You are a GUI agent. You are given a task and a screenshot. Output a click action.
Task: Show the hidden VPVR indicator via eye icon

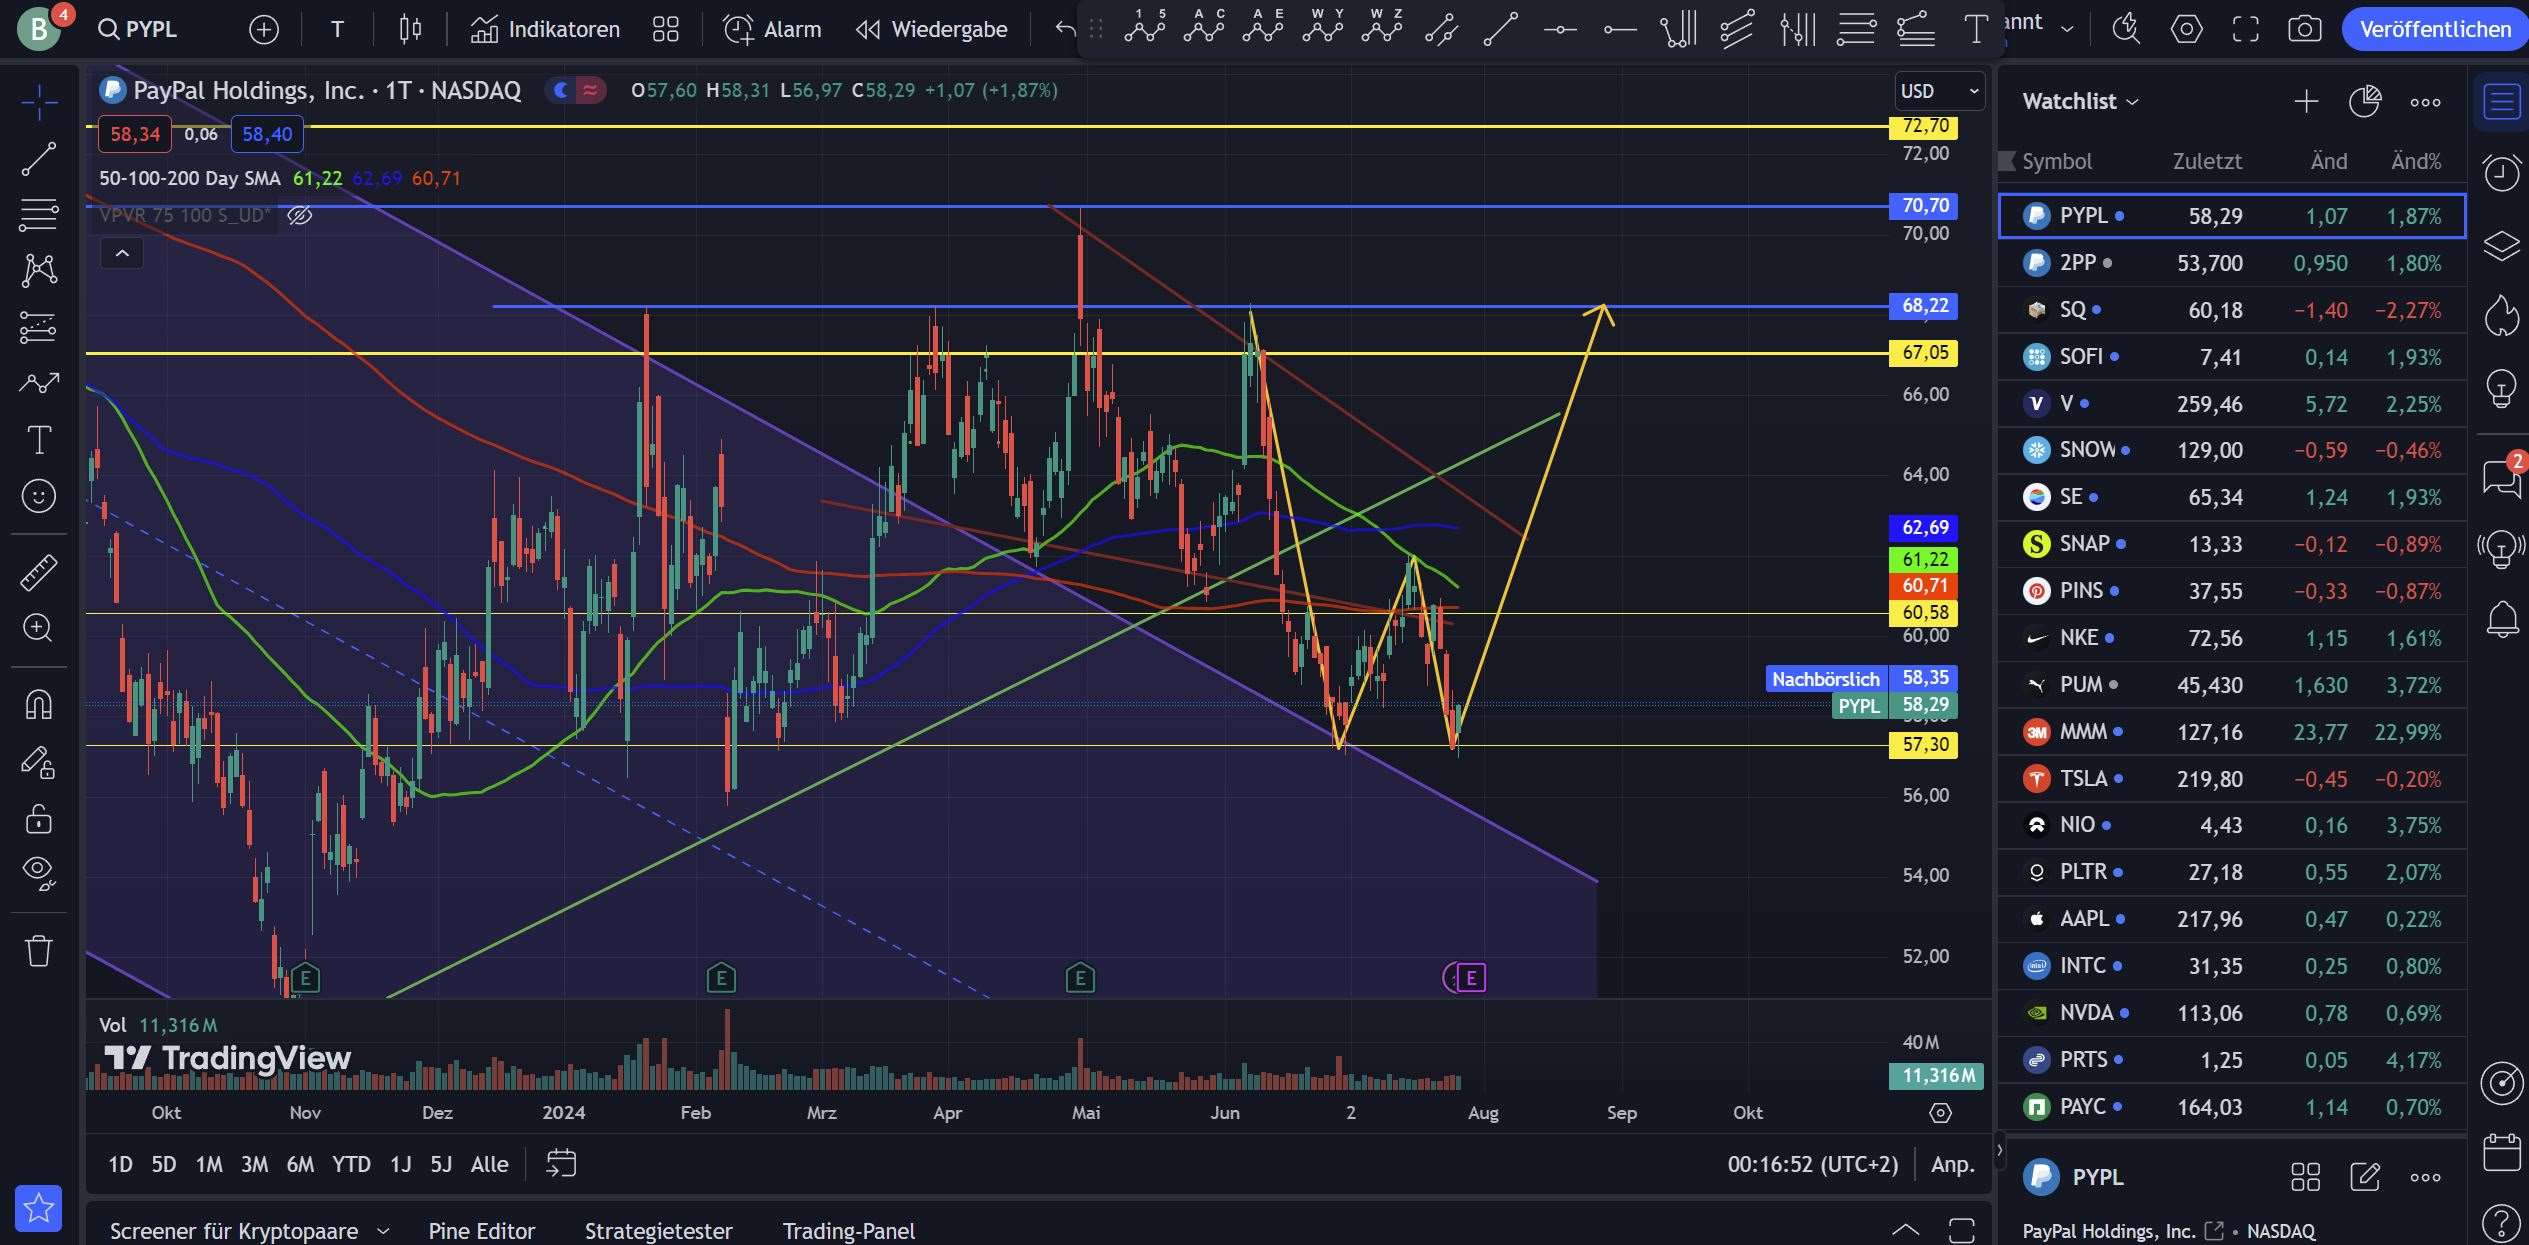click(x=300, y=215)
